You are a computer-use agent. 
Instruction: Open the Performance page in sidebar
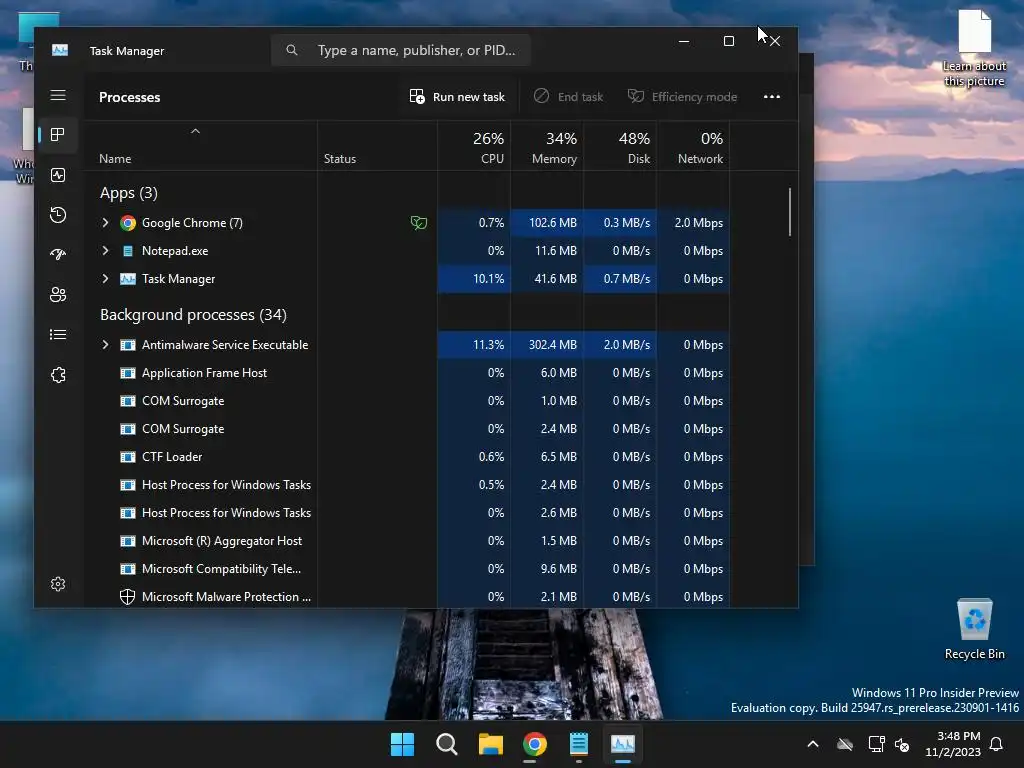[x=58, y=175]
